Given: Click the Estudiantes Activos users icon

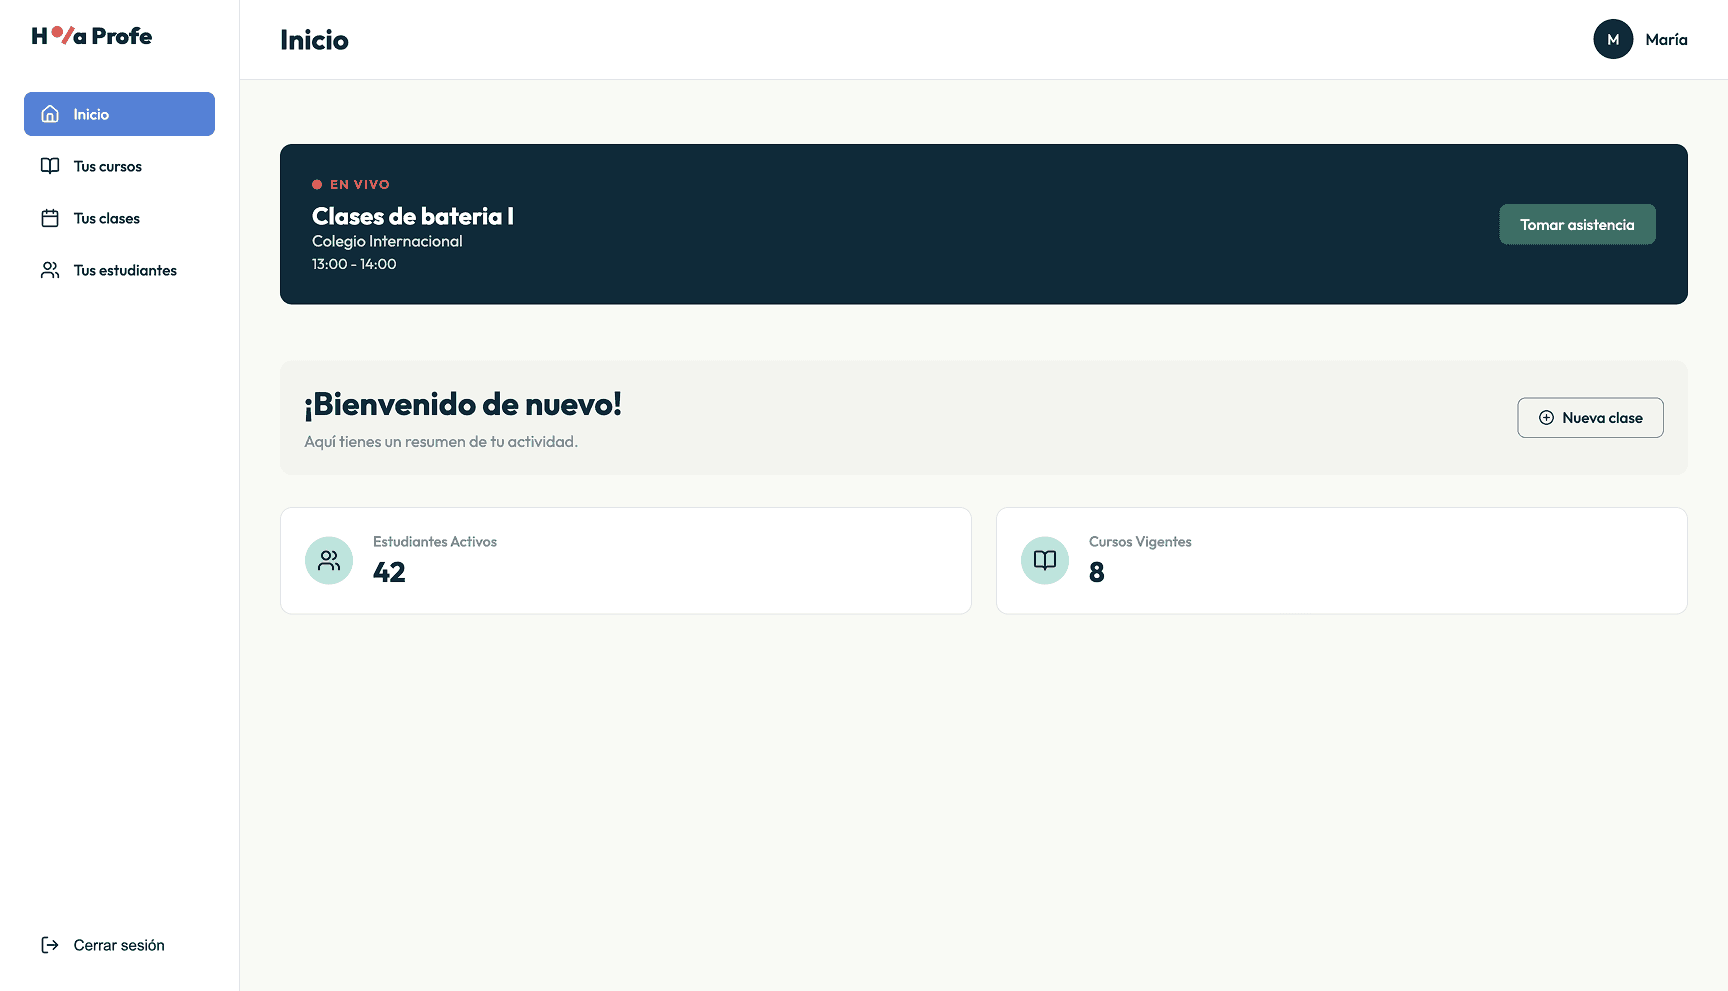Looking at the screenshot, I should (x=329, y=561).
